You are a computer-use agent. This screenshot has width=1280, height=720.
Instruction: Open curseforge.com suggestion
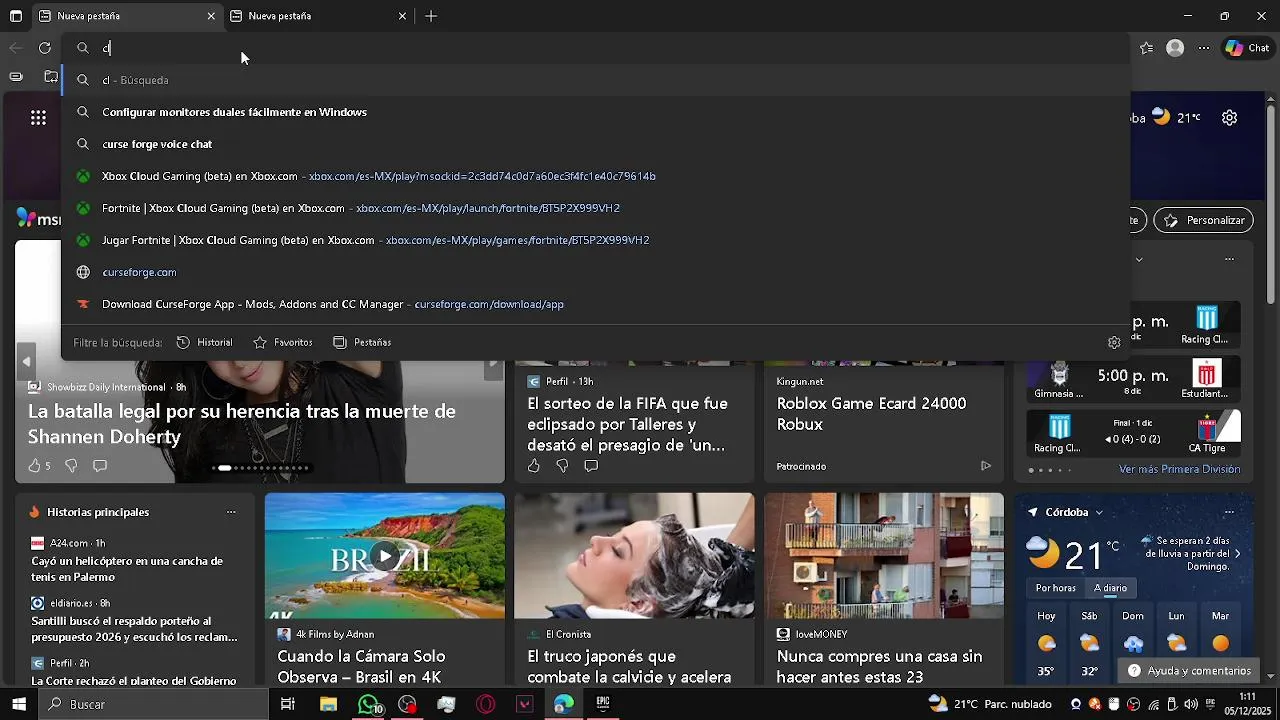[596, 272]
